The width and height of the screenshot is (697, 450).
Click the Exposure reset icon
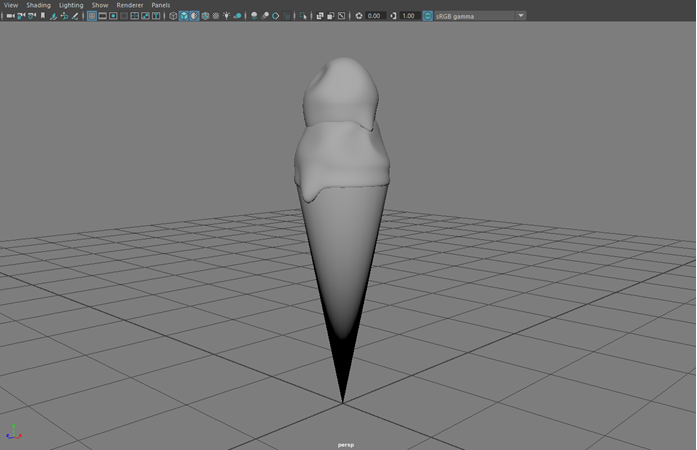pos(359,16)
